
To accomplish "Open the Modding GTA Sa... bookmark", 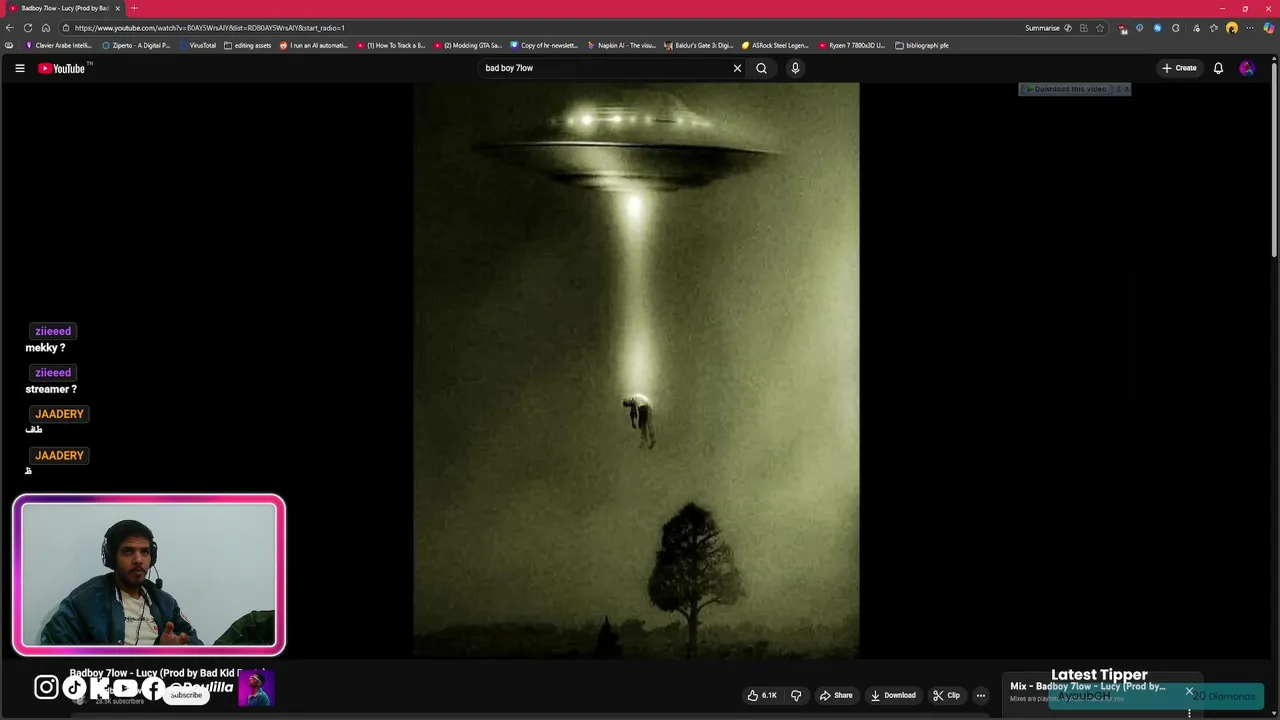I will [468, 45].
